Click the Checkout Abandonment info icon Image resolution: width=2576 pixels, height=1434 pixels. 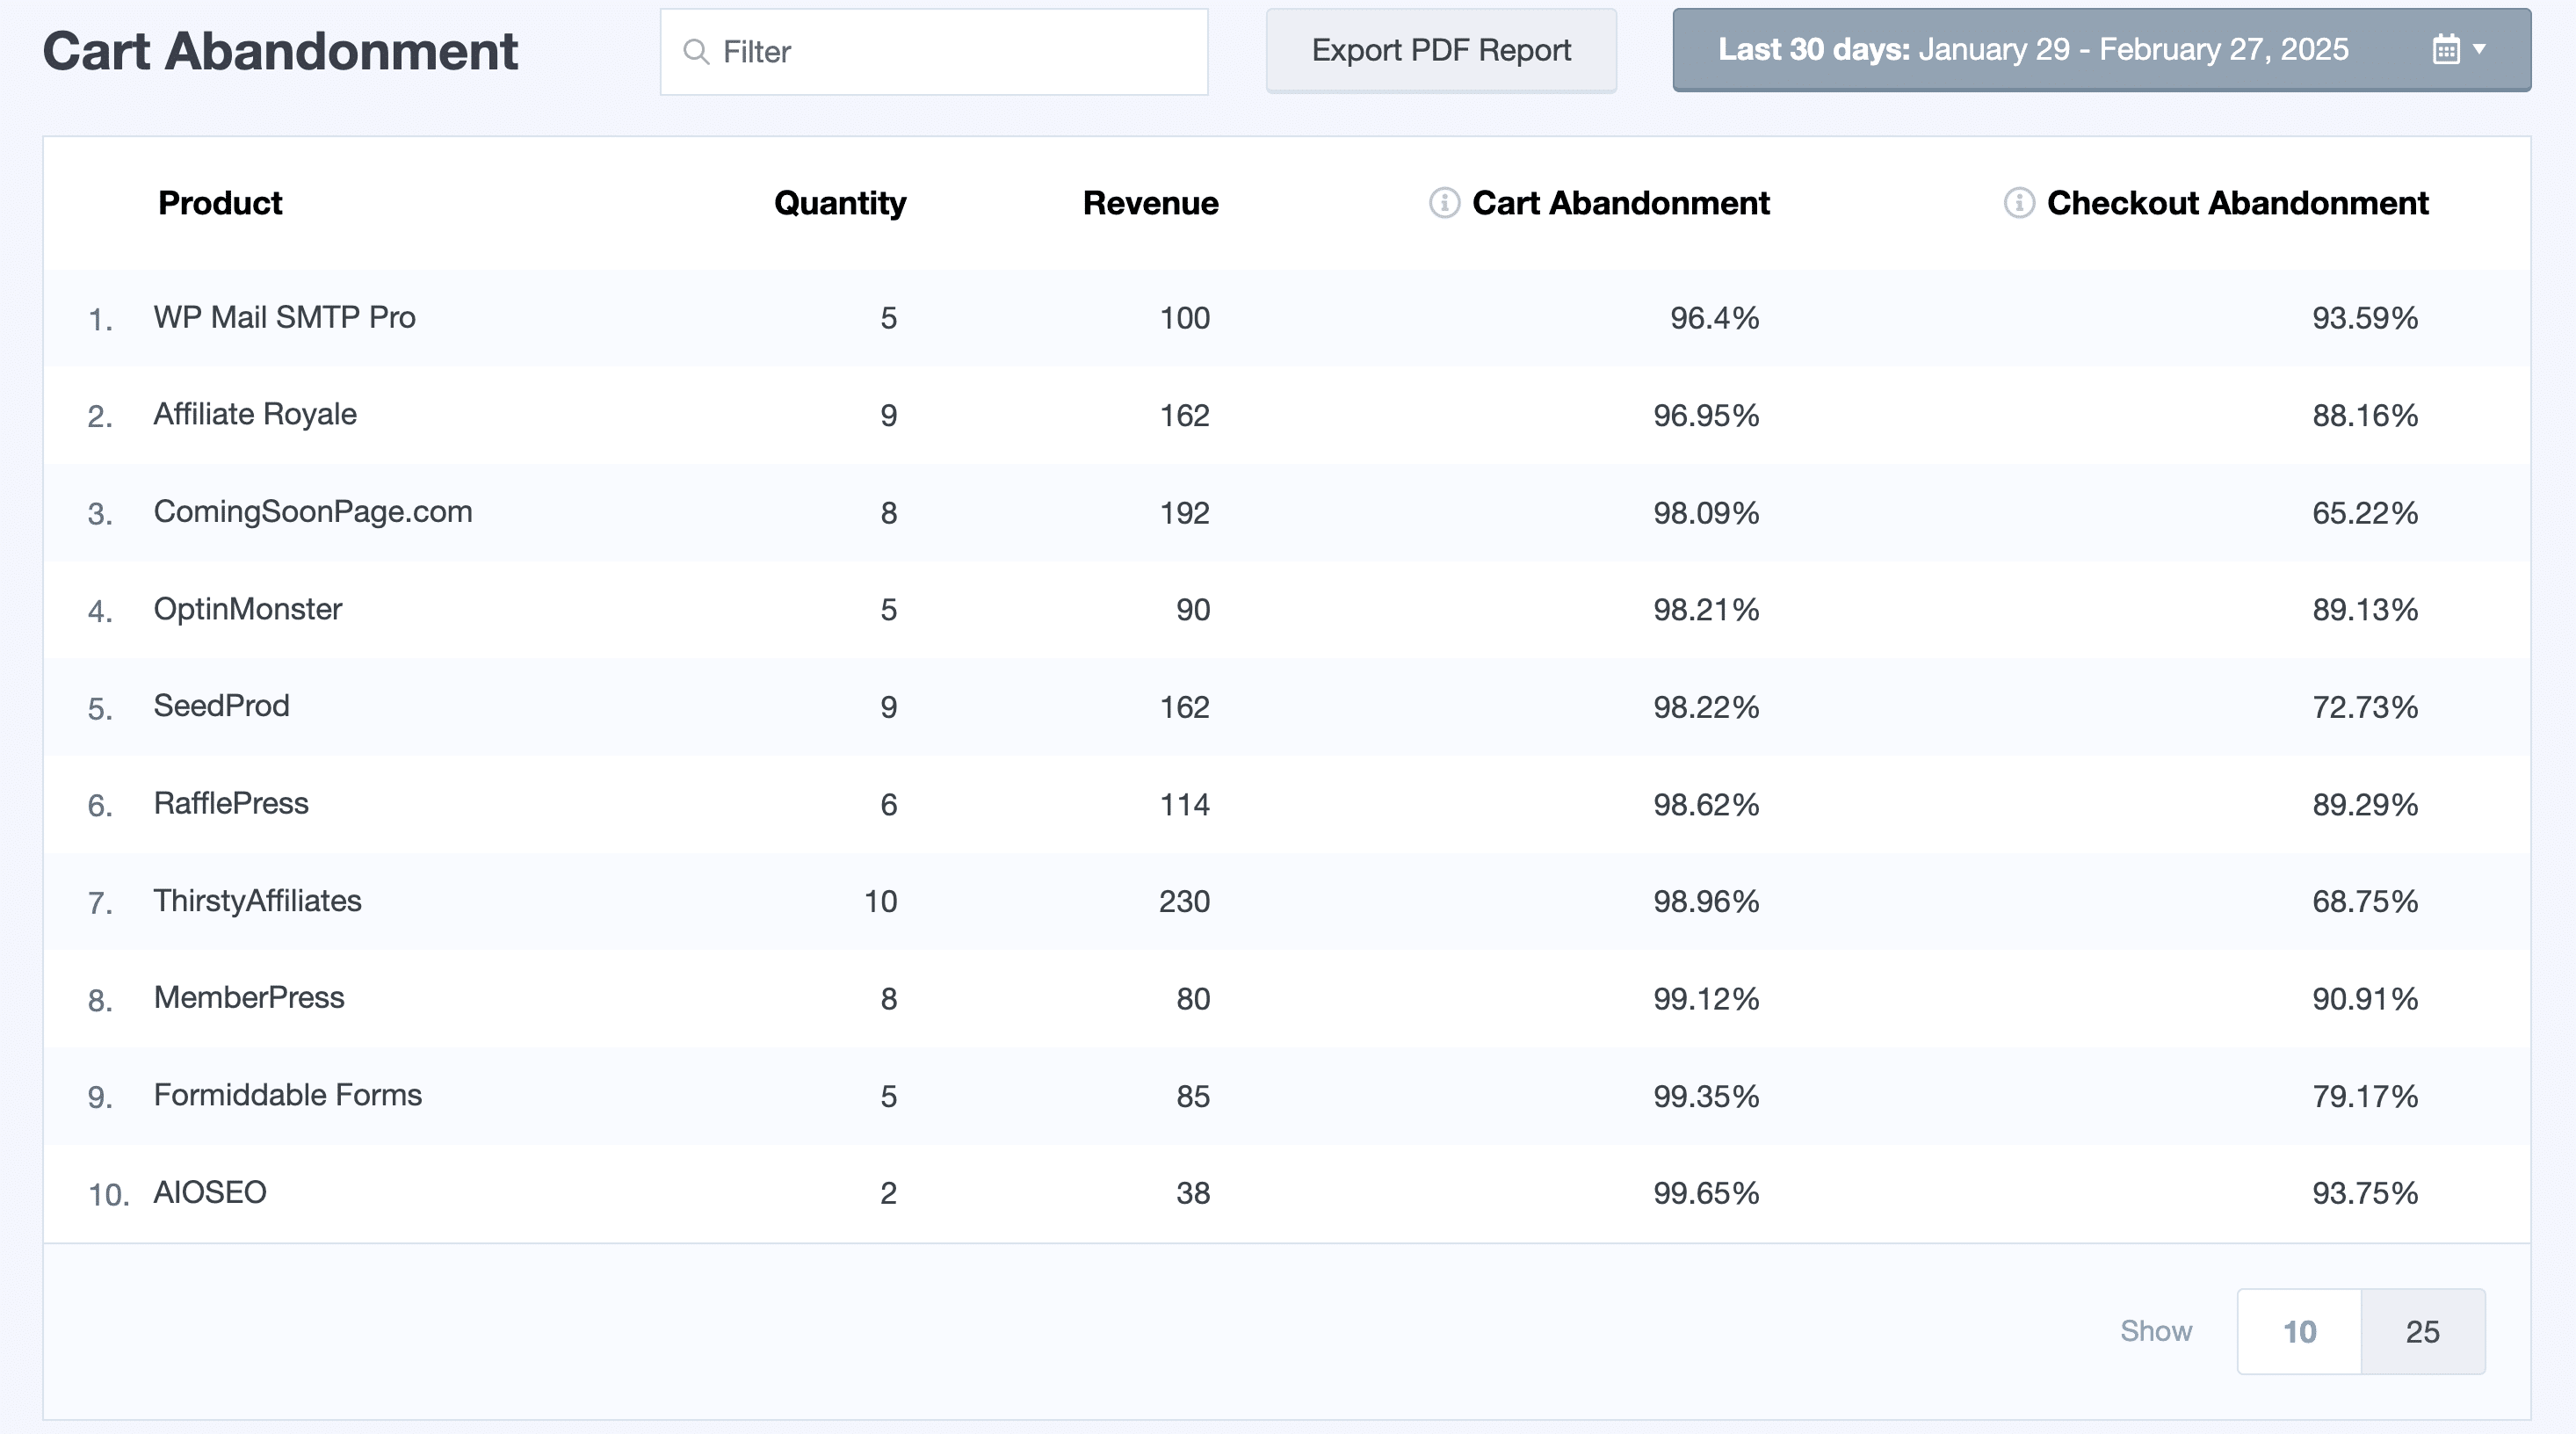2018,203
